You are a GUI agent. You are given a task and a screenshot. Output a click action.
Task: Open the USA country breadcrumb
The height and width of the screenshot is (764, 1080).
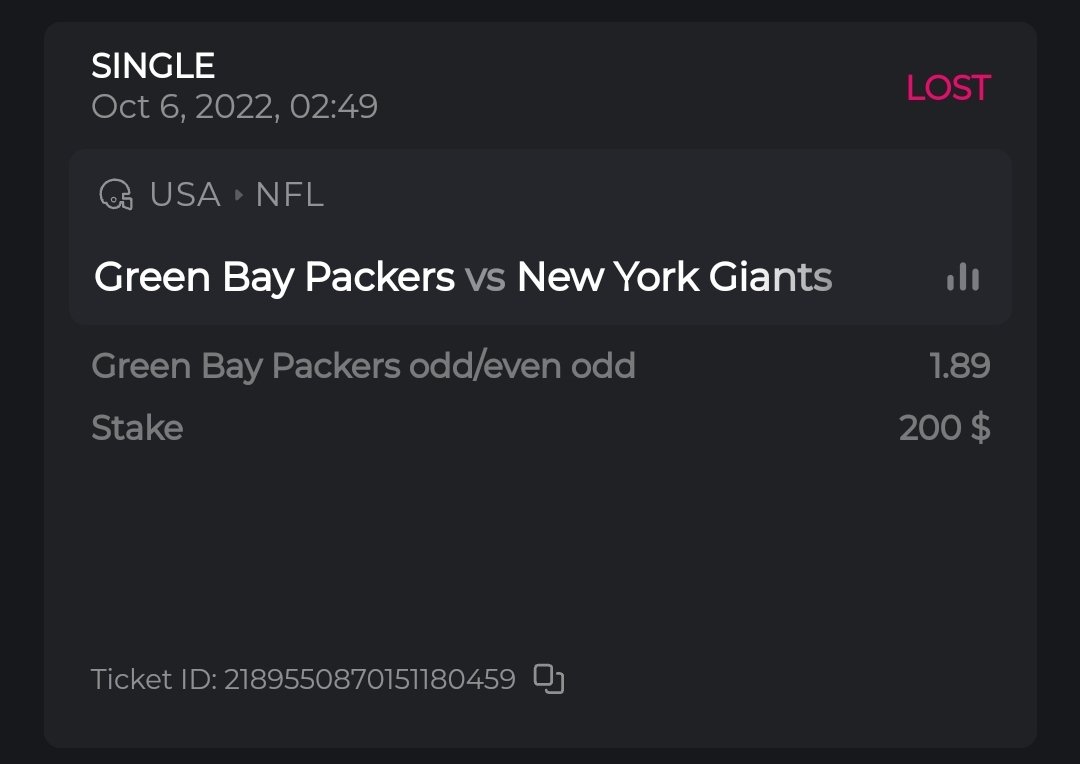coord(185,194)
